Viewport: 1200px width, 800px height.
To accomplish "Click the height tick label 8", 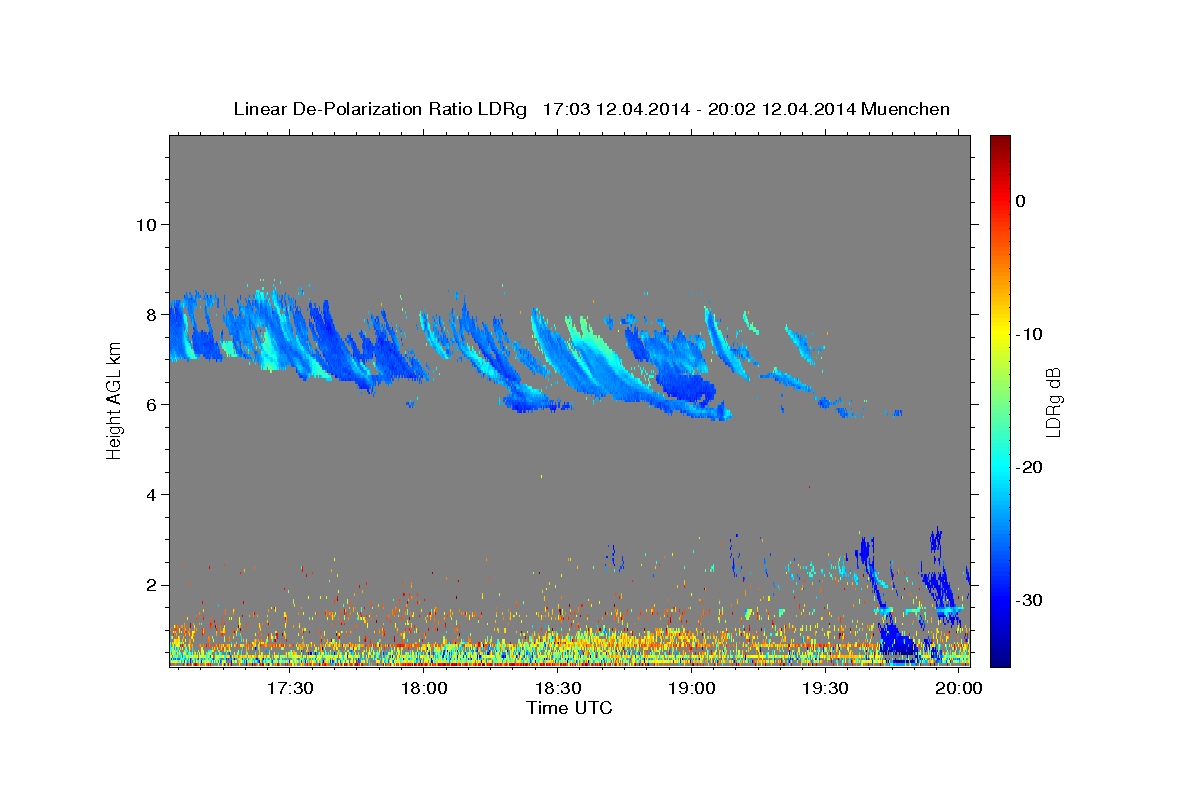I will [x=152, y=314].
